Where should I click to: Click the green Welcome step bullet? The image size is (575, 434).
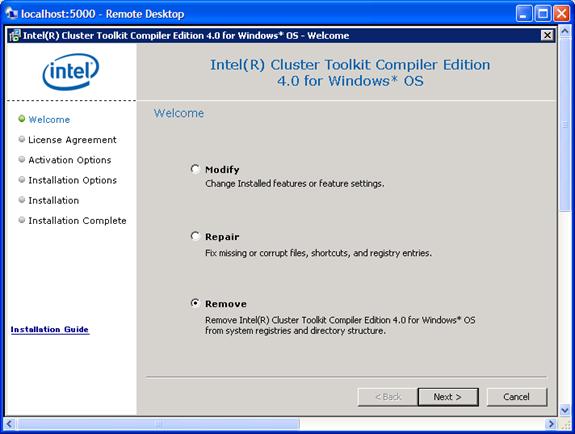pos(22,119)
